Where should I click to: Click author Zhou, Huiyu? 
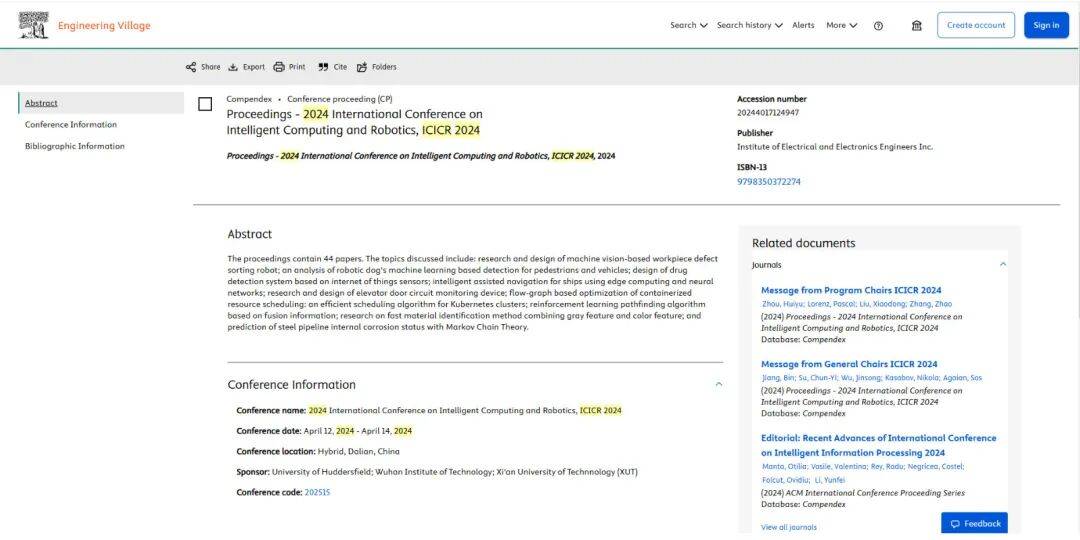click(780, 304)
